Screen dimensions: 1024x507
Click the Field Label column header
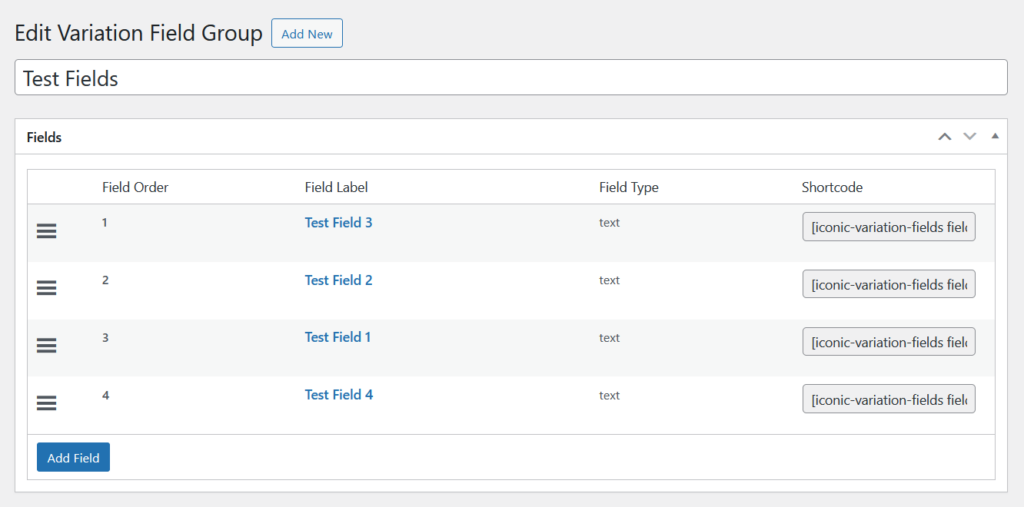click(336, 188)
